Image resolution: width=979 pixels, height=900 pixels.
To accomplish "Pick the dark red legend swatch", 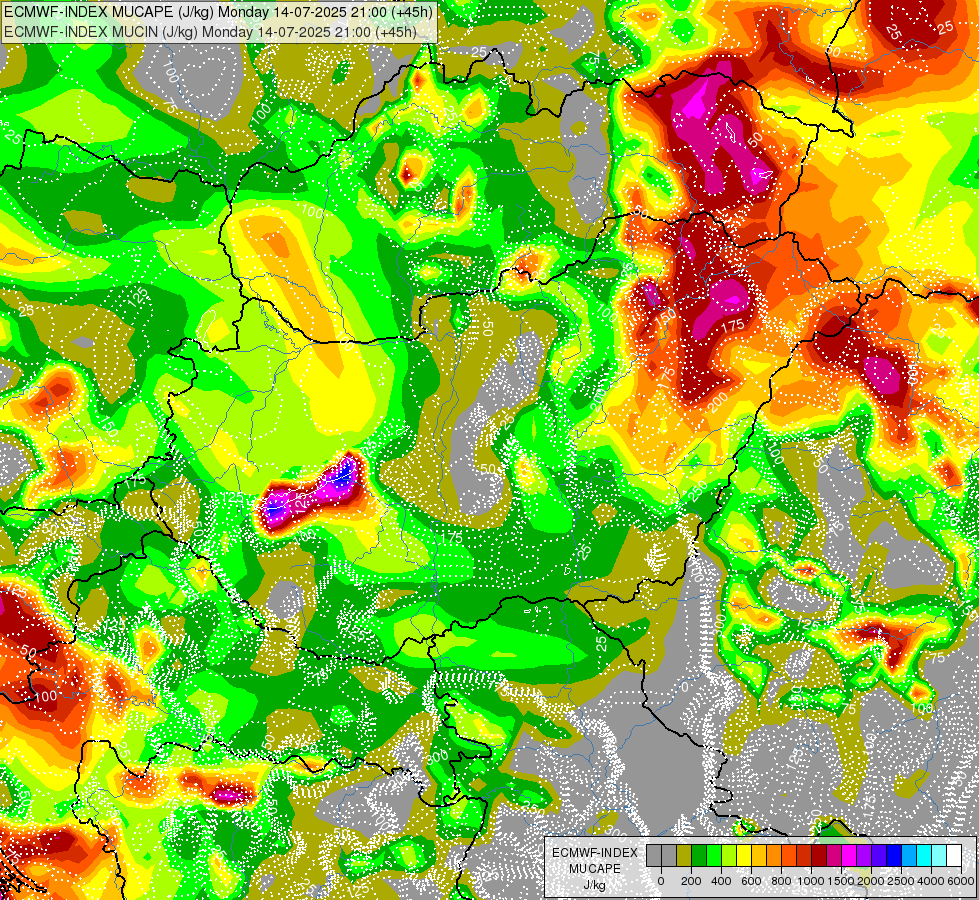I will point(819,855).
